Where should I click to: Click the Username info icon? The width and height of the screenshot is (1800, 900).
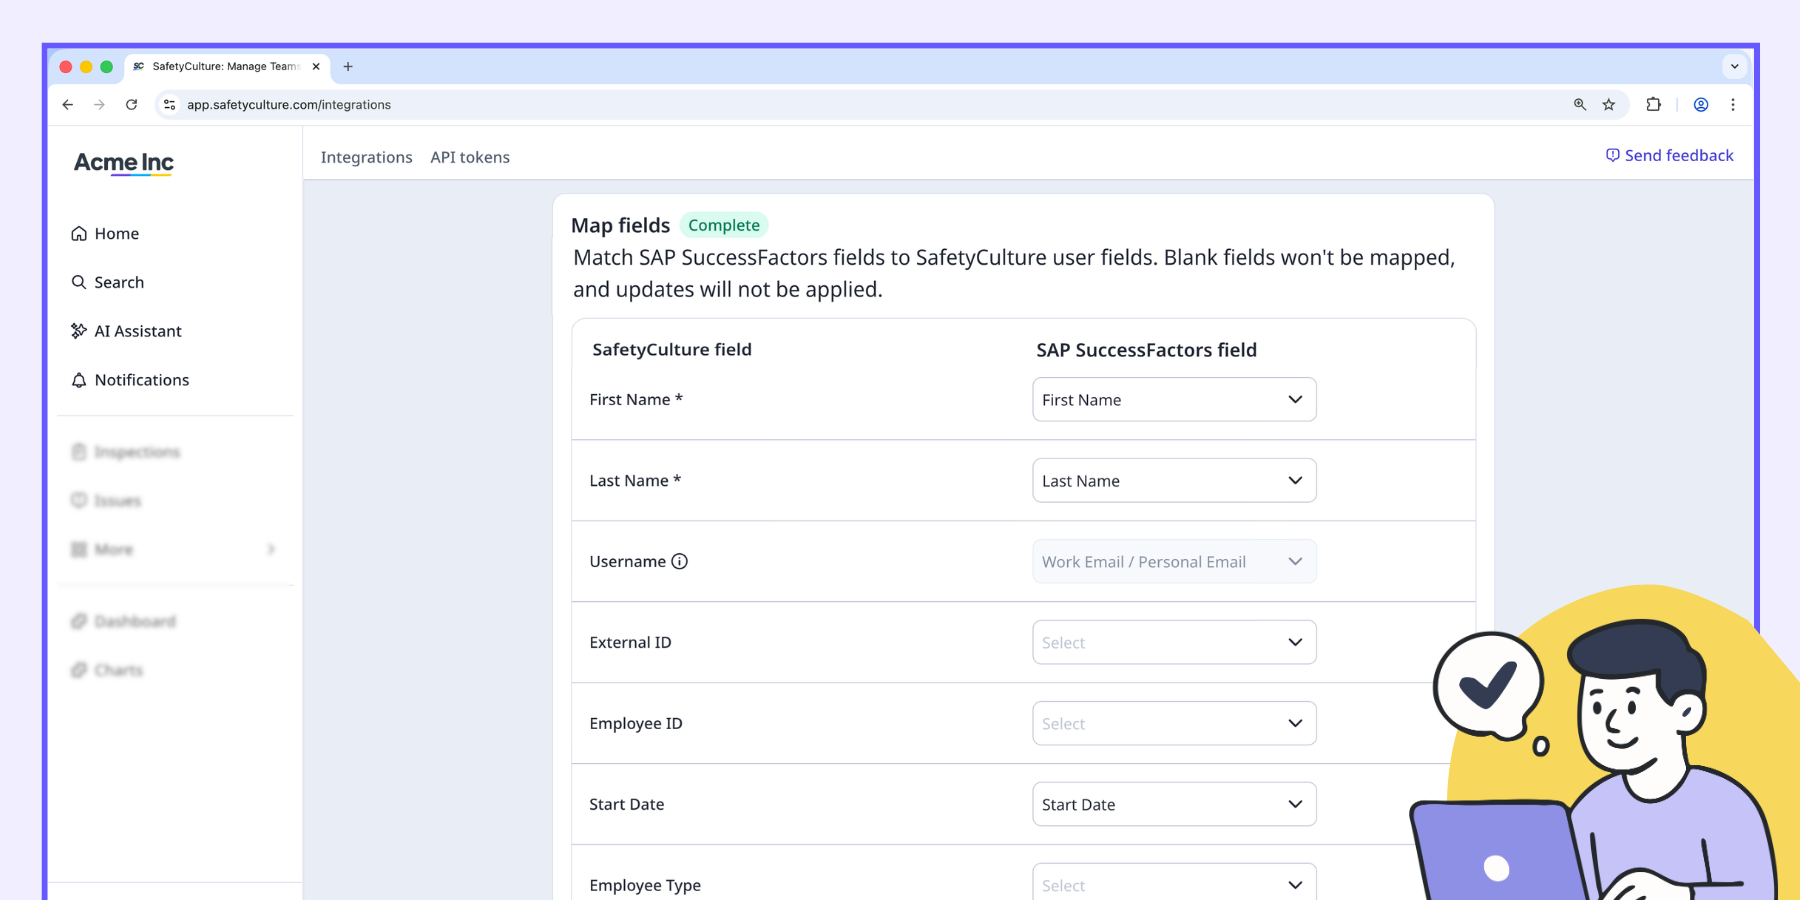tap(680, 562)
